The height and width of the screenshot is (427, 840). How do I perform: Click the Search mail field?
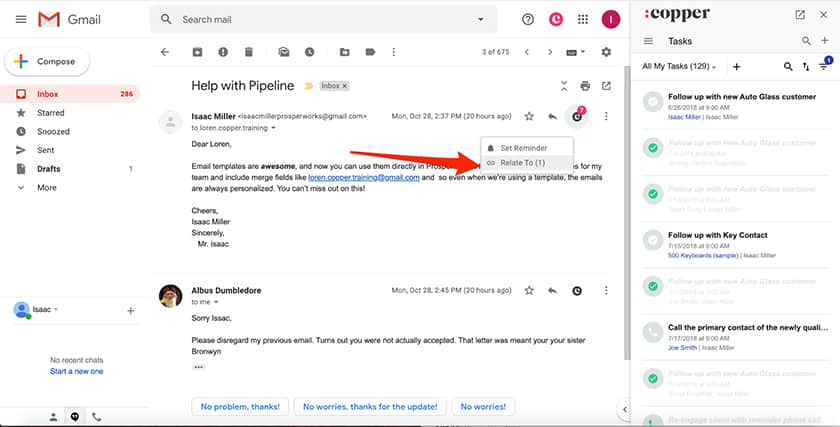(x=324, y=19)
